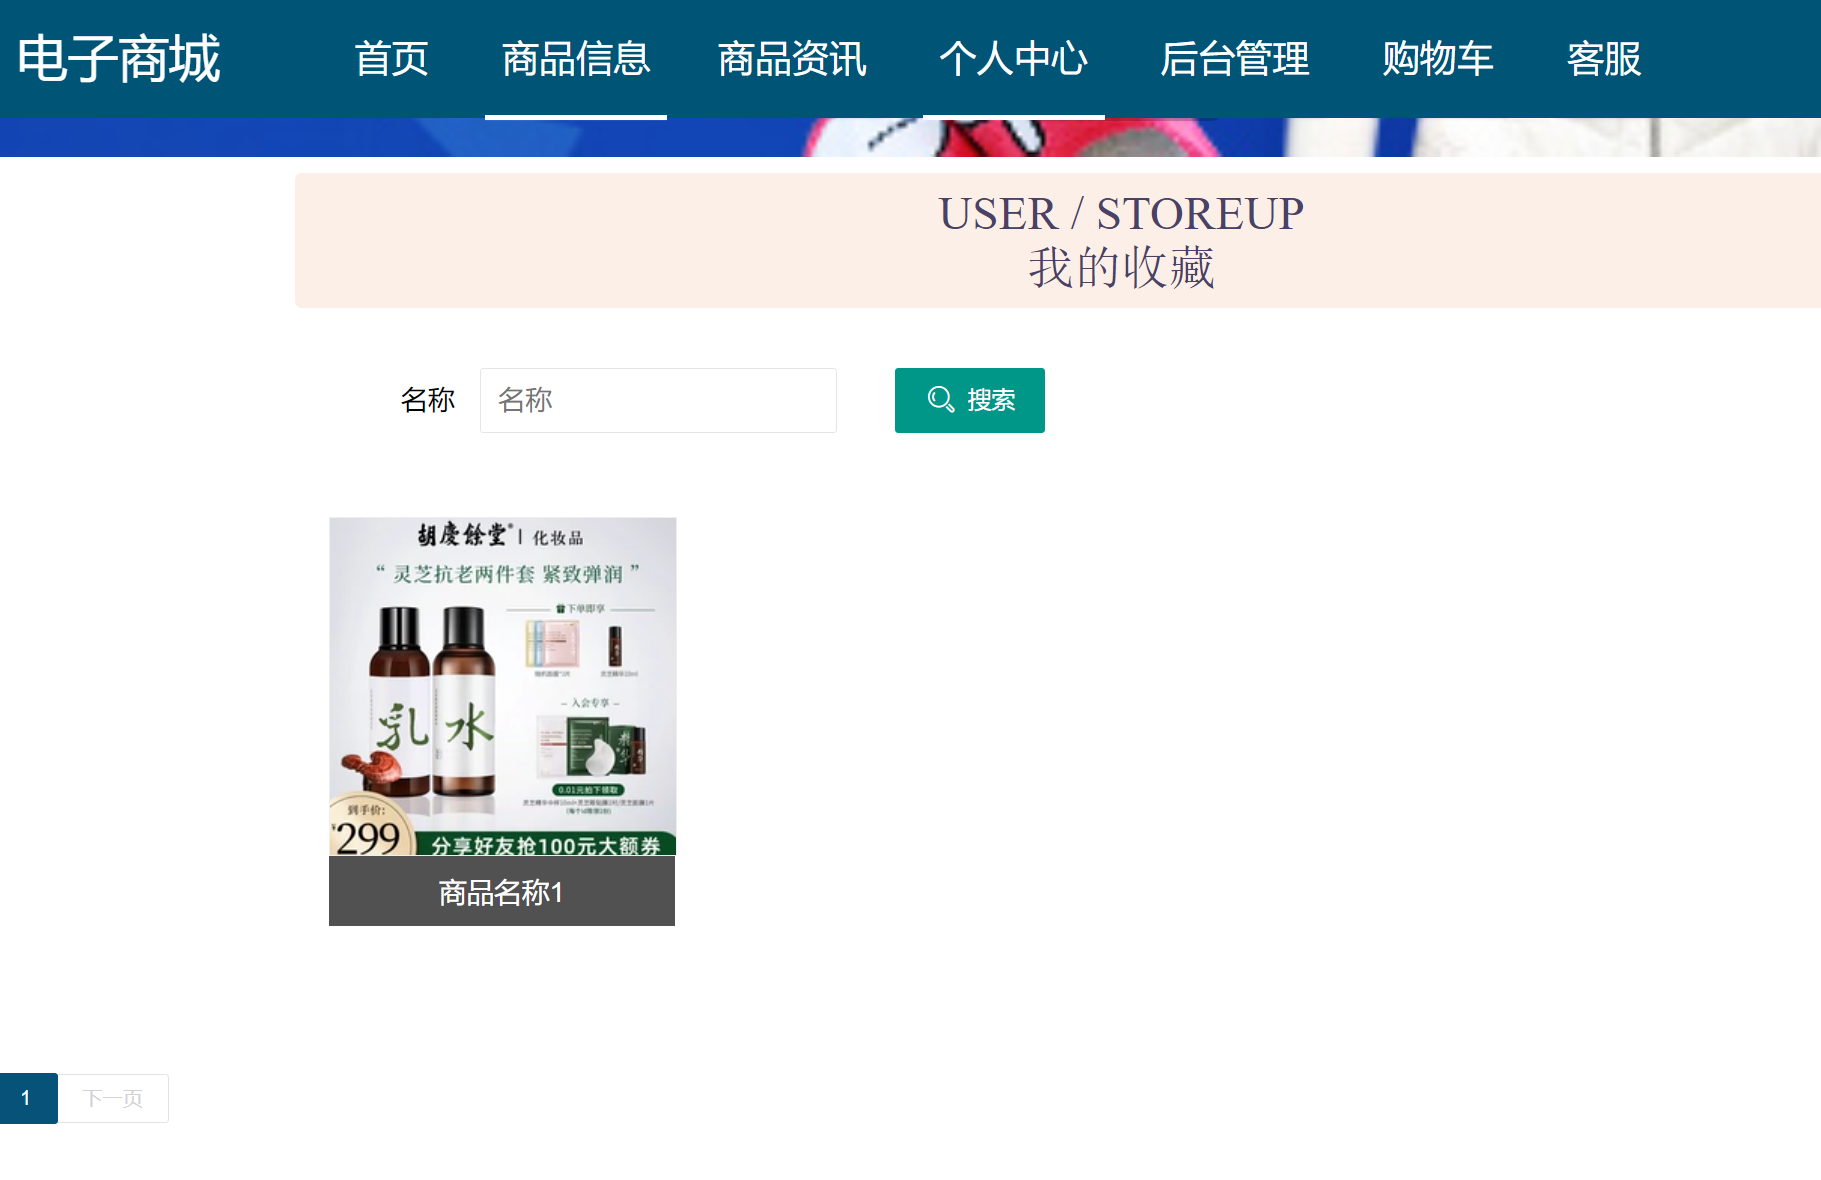
Task: Open the 后台管理 admin section
Action: coord(1235,60)
